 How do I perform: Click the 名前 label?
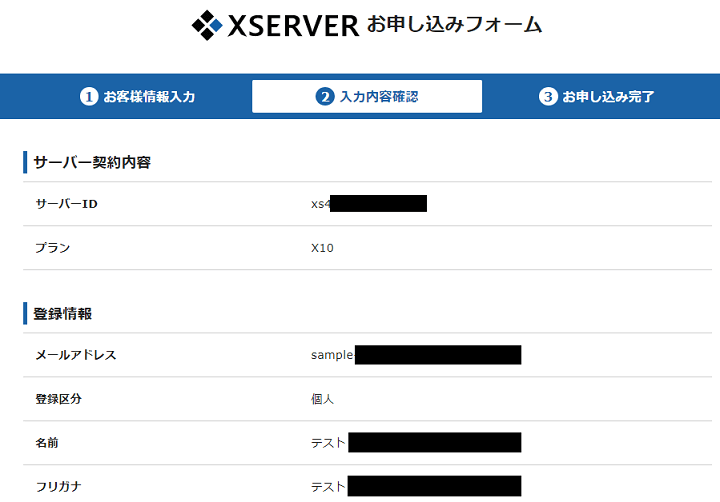click(x=47, y=443)
